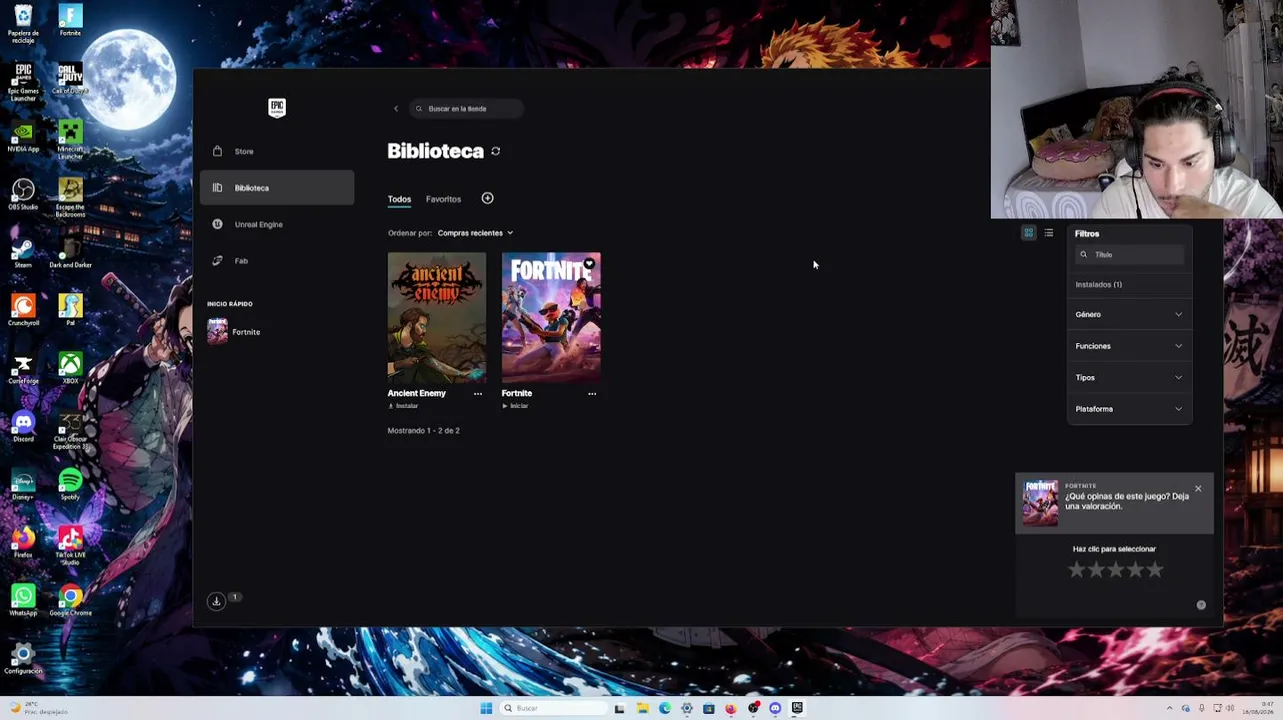Select the XBOX desktop icon
This screenshot has height=720, width=1283.
point(70,368)
